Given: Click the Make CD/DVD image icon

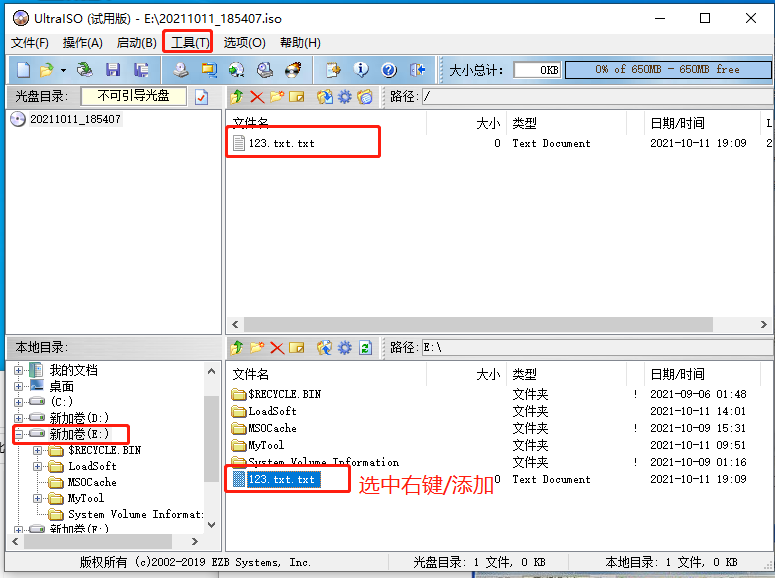Looking at the screenshot, I should (180, 70).
